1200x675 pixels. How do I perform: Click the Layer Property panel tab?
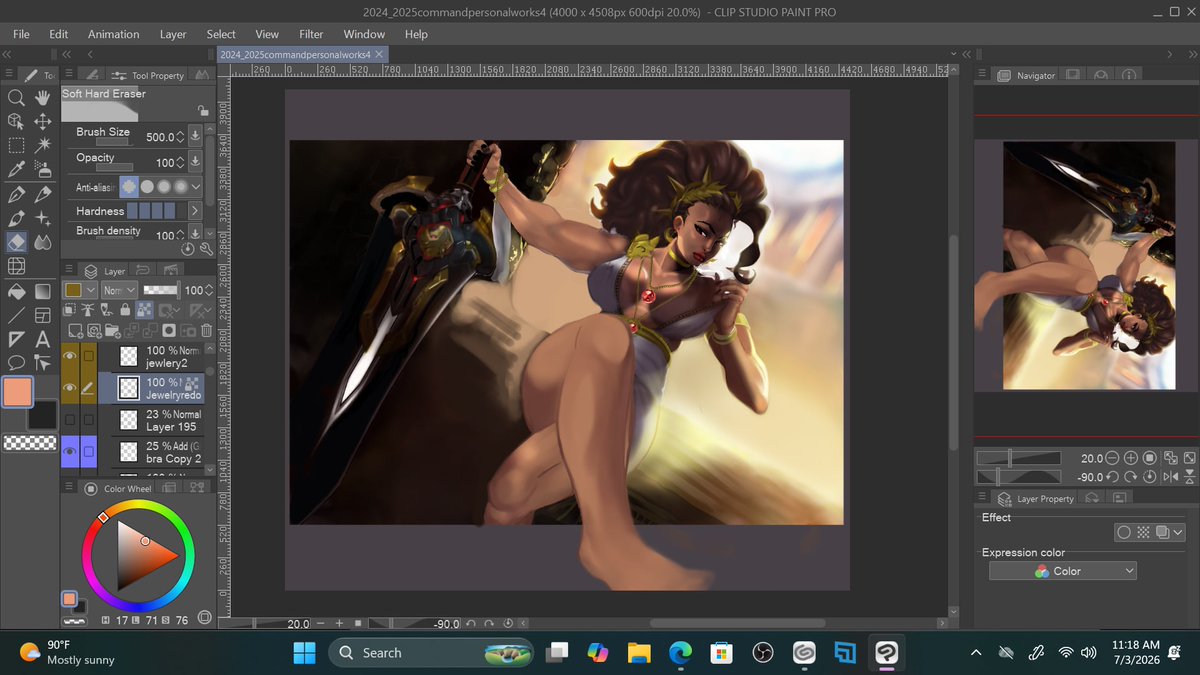pyautogui.click(x=1036, y=498)
